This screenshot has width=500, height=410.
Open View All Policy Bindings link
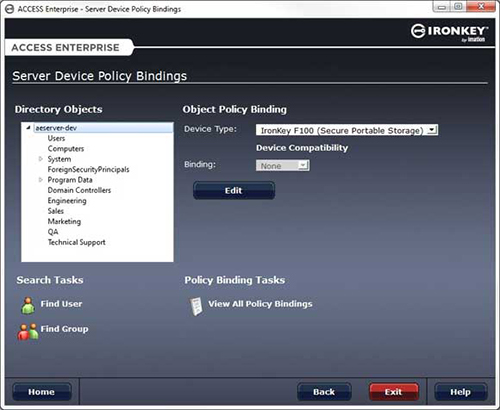tap(260, 304)
